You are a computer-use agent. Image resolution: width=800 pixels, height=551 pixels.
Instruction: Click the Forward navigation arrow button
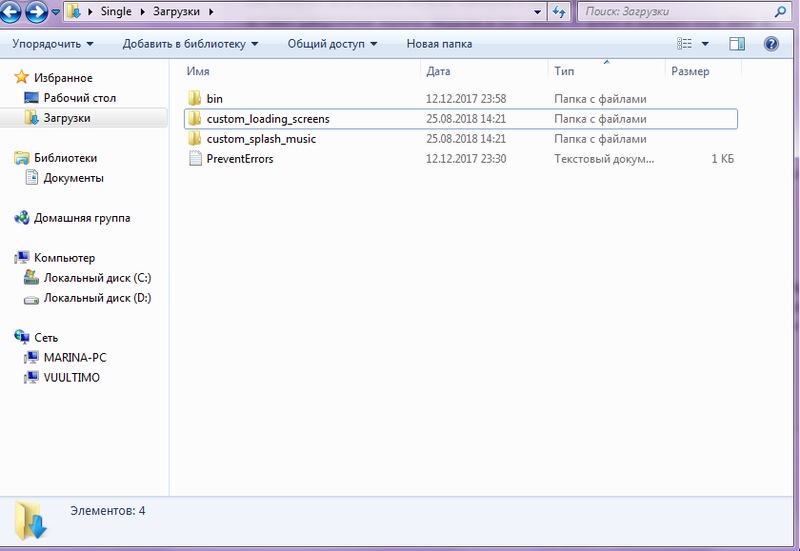[36, 13]
